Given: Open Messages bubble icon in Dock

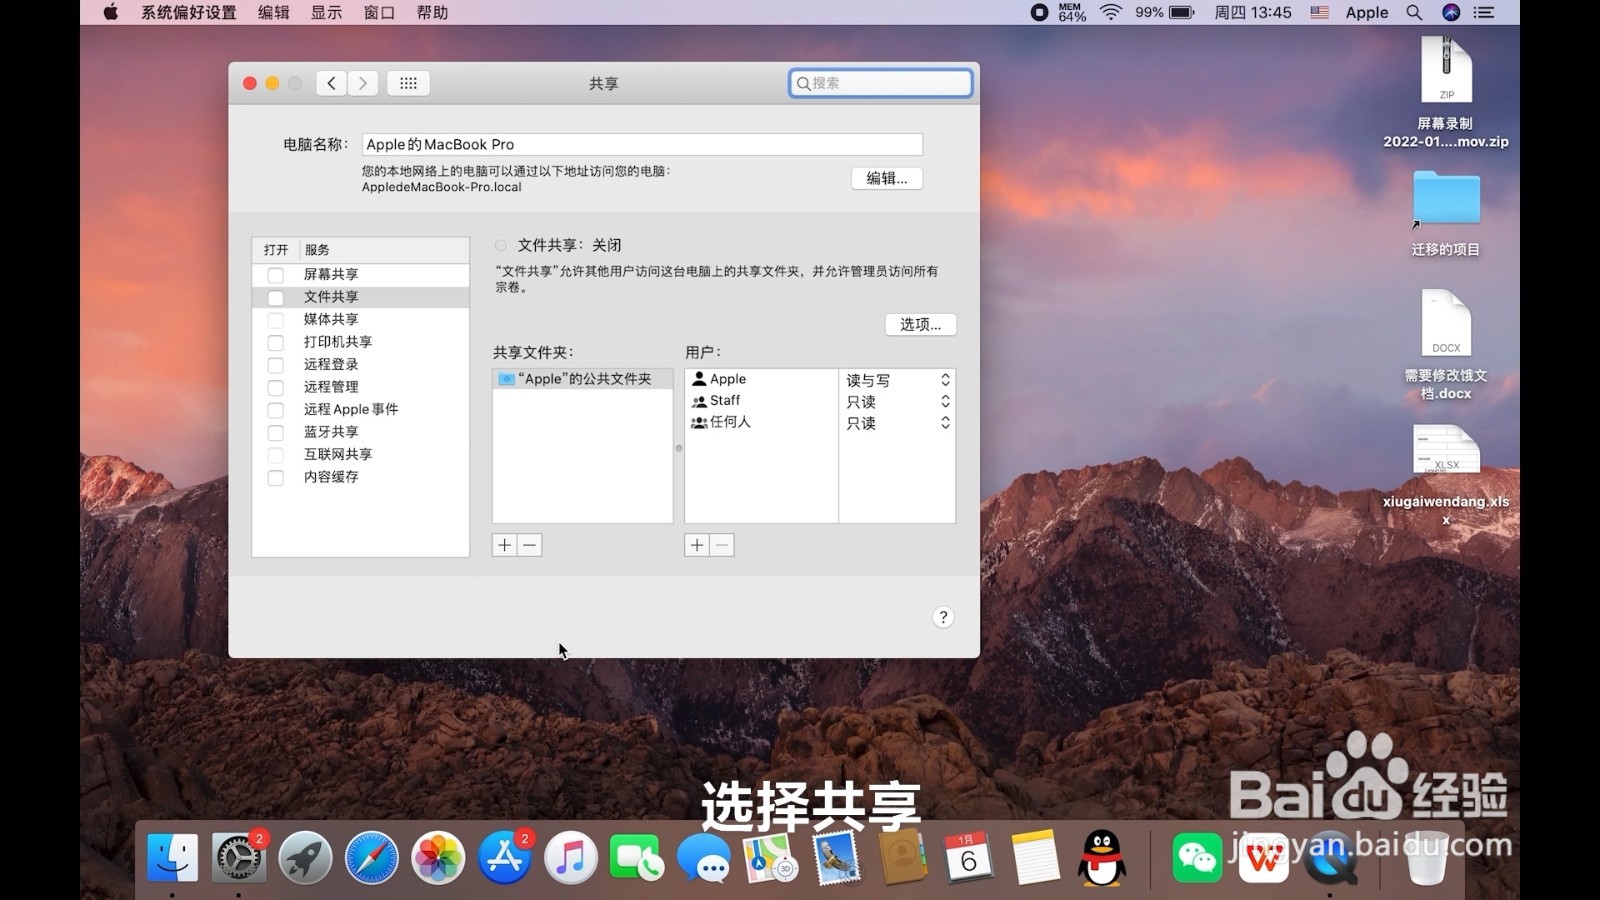Looking at the screenshot, I should [x=703, y=858].
